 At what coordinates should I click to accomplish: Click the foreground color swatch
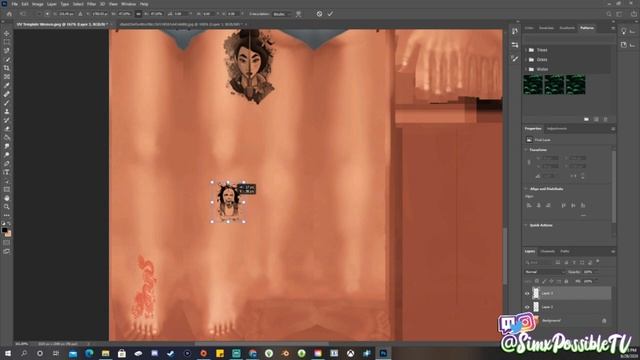[4, 231]
